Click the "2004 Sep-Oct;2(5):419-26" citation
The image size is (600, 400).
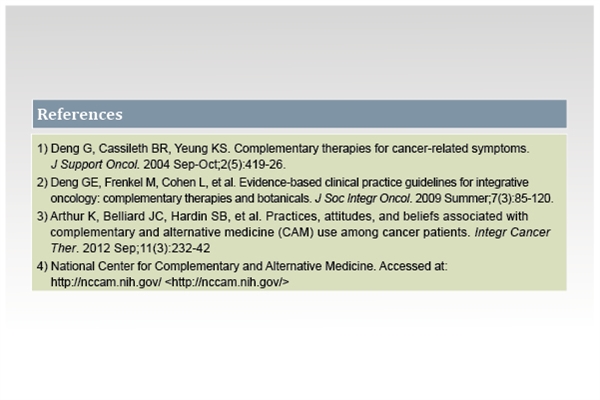point(213,165)
